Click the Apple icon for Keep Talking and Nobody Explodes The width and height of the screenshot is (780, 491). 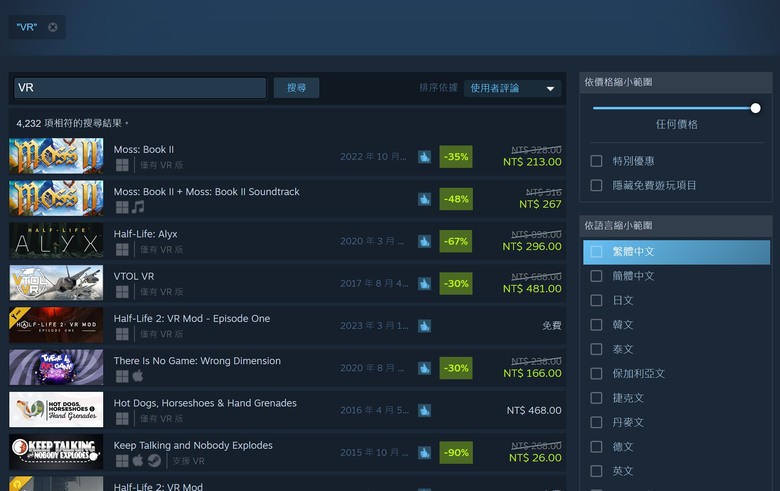tap(138, 460)
